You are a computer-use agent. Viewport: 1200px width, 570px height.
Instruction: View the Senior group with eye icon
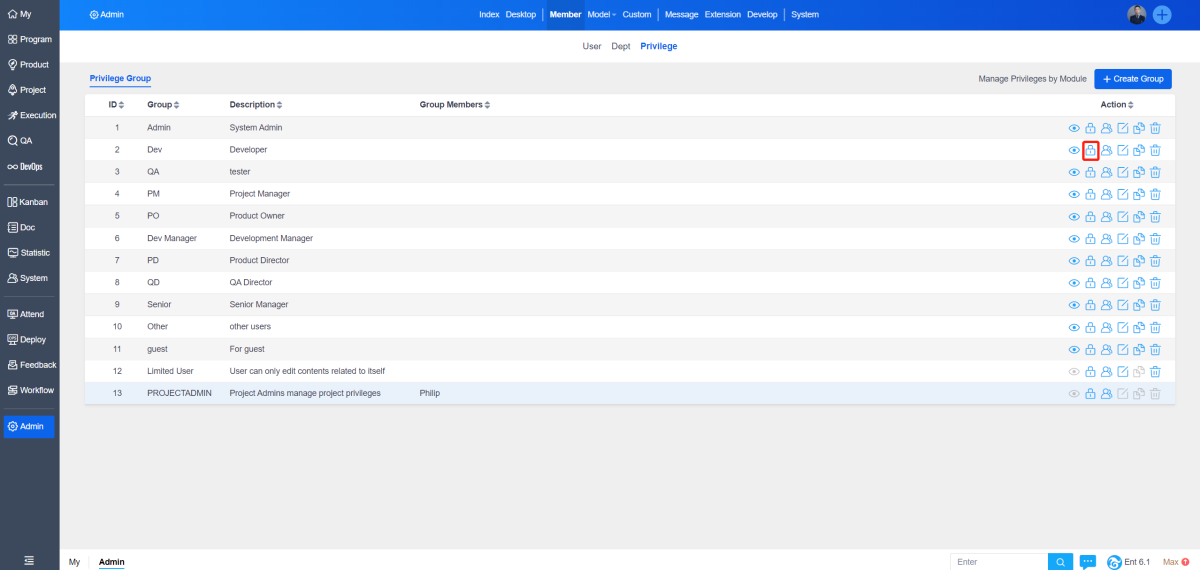pos(1074,305)
